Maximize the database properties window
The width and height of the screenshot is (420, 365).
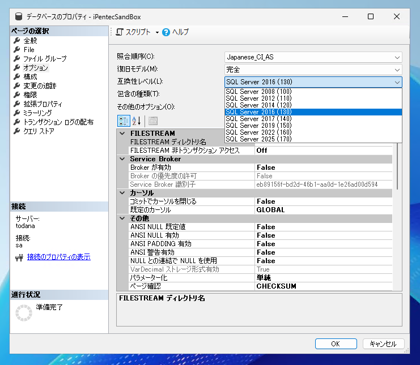pos(371,16)
